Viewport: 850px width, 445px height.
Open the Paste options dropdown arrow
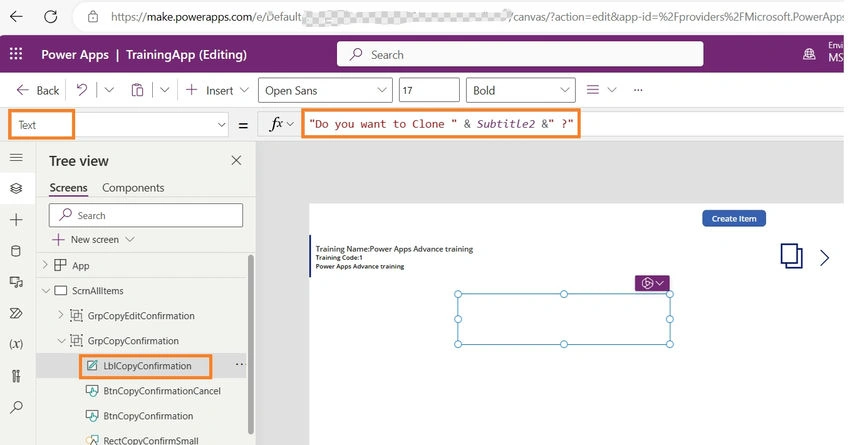(x=165, y=90)
